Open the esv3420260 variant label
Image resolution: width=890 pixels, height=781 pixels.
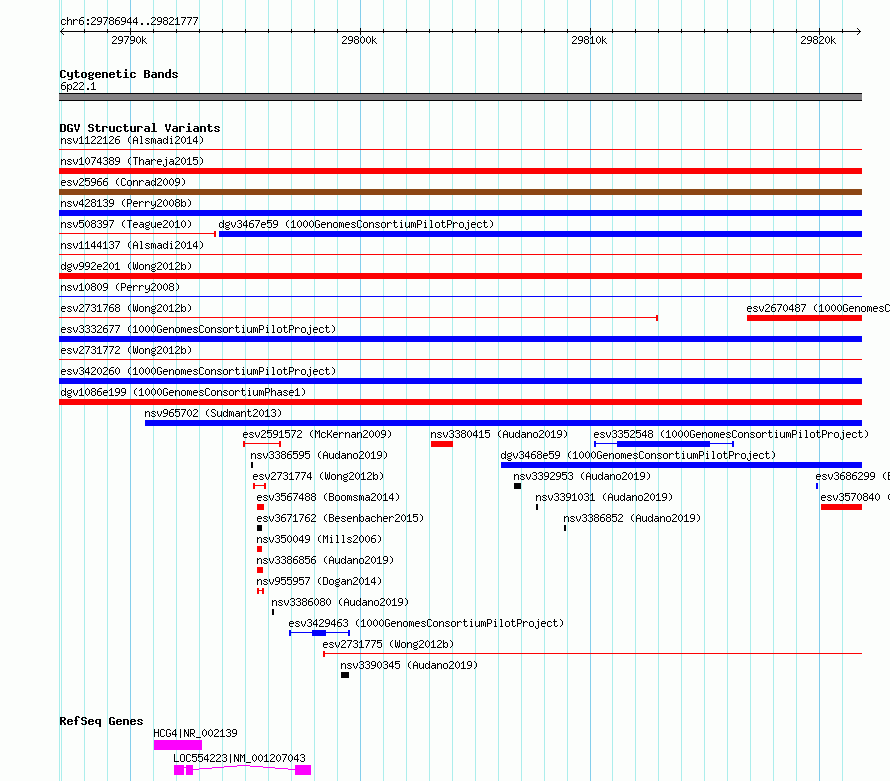[198, 371]
